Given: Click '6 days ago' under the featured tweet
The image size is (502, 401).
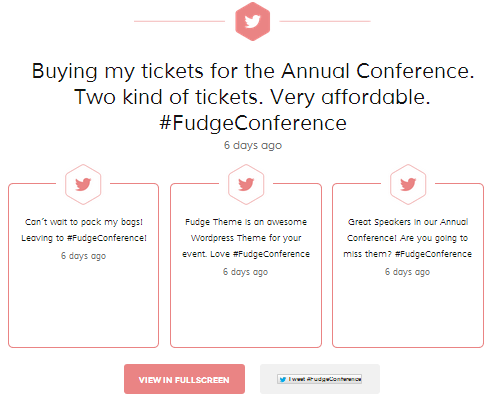Looking at the screenshot, I should coord(253,145).
